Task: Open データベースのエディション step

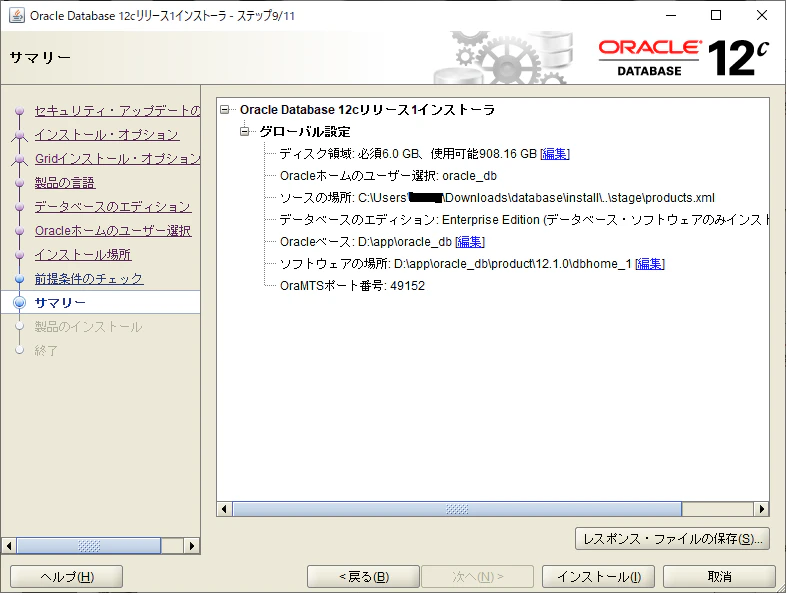Action: pos(113,207)
